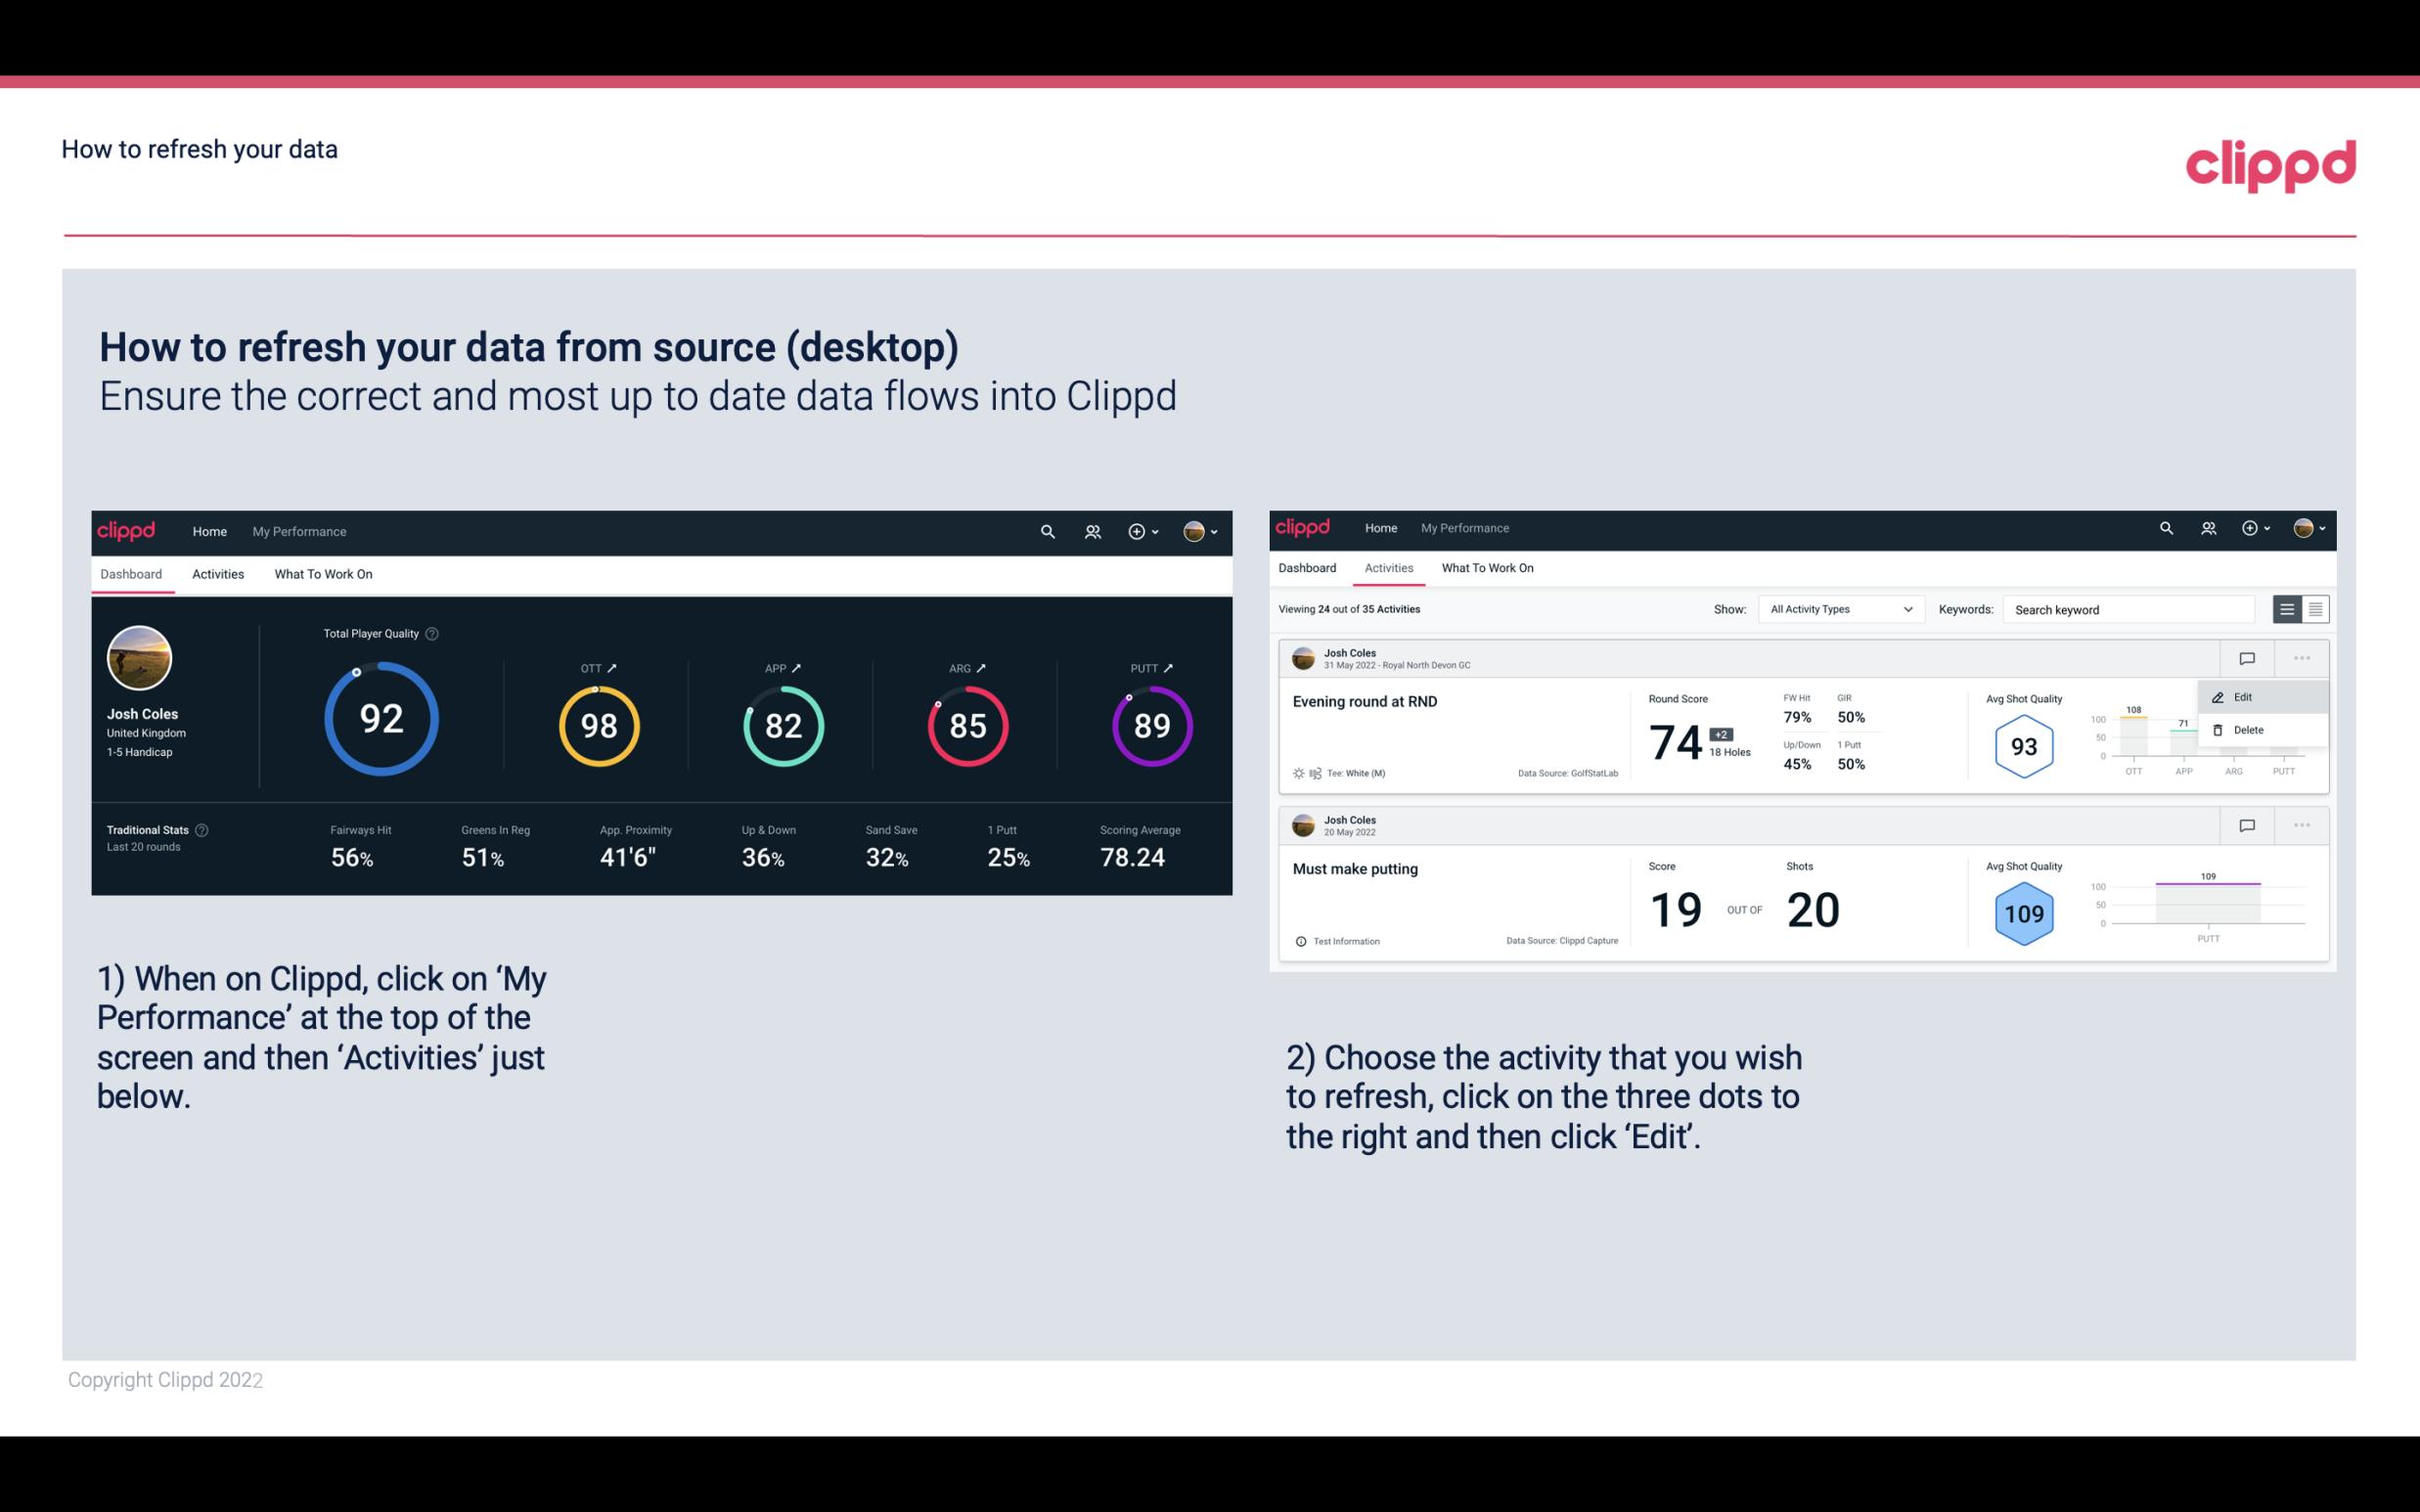Viewport: 2420px width, 1512px height.
Task: Click the Clippd logo icon top right
Action: pos(2270,165)
